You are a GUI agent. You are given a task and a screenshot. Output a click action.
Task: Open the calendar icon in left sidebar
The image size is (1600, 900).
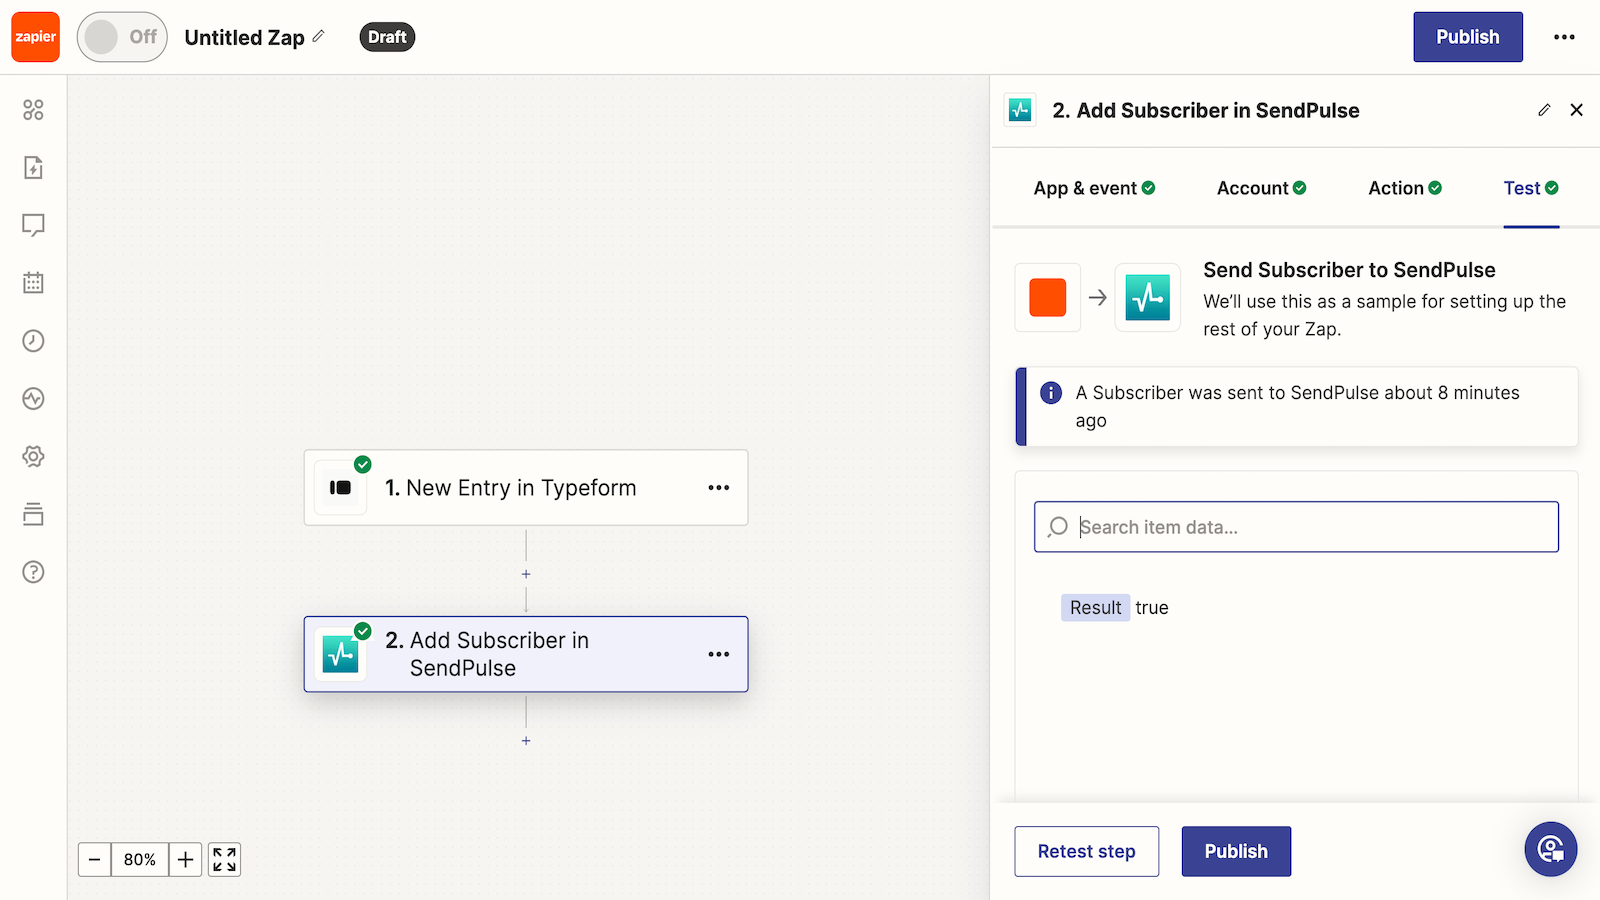(33, 283)
